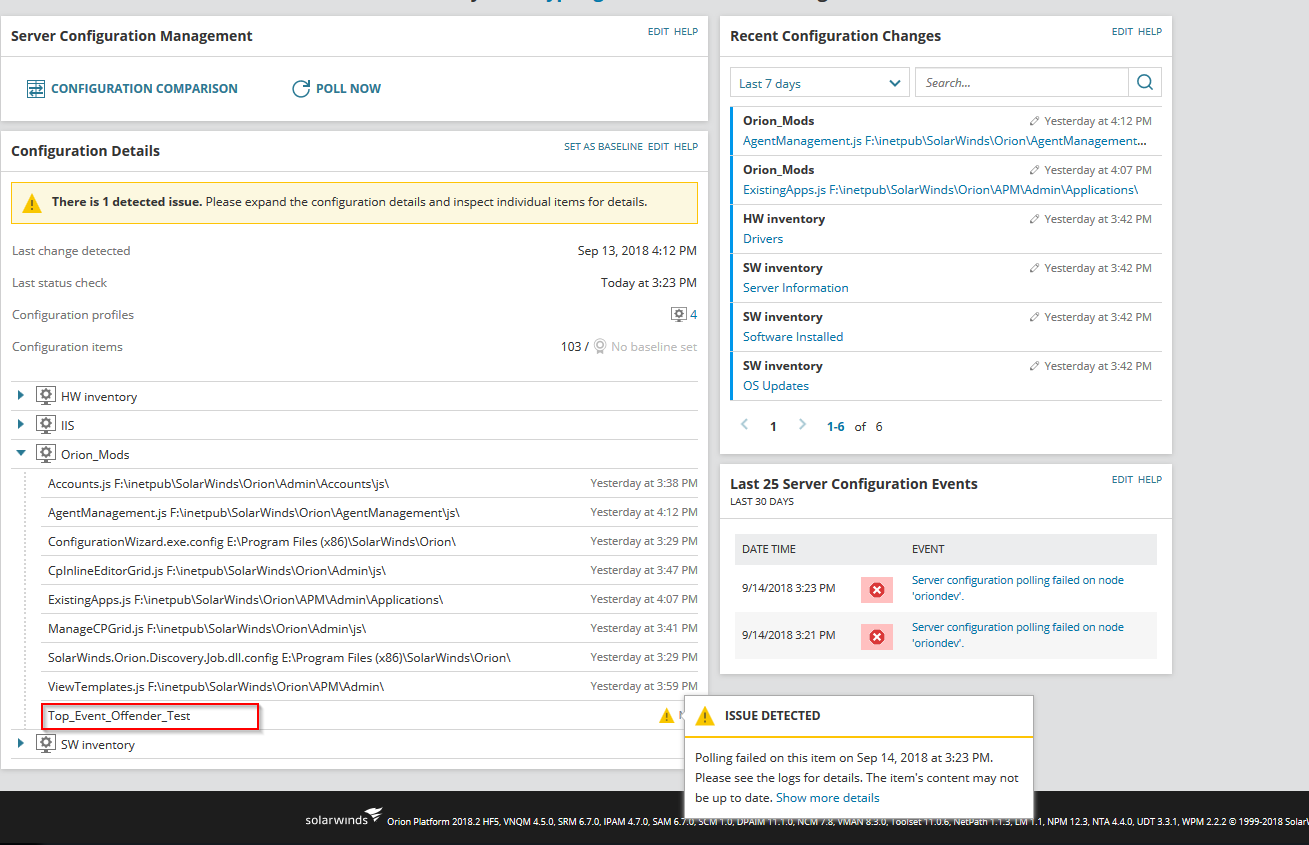Click configuration profiles gear icon

pyautogui.click(x=679, y=315)
